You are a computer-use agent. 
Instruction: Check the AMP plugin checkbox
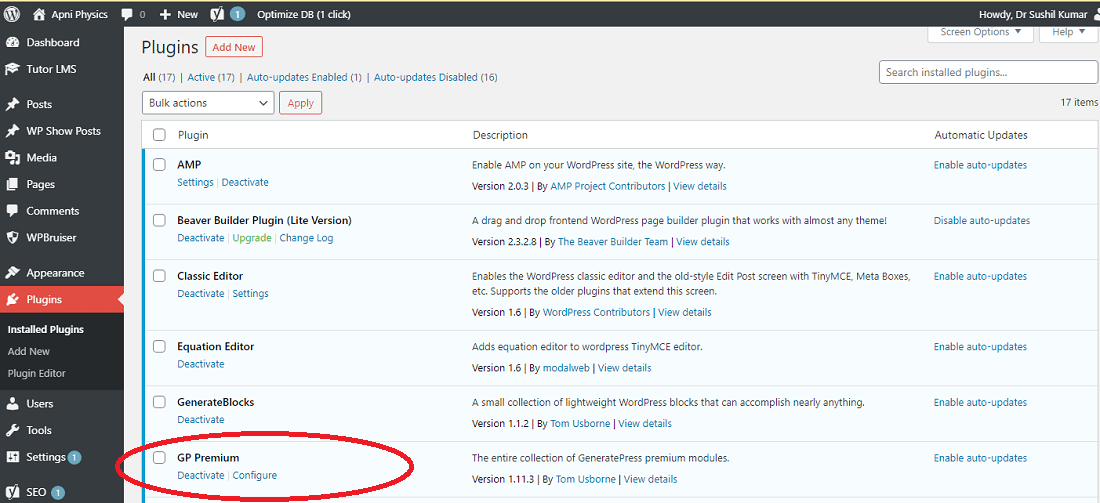pos(159,165)
